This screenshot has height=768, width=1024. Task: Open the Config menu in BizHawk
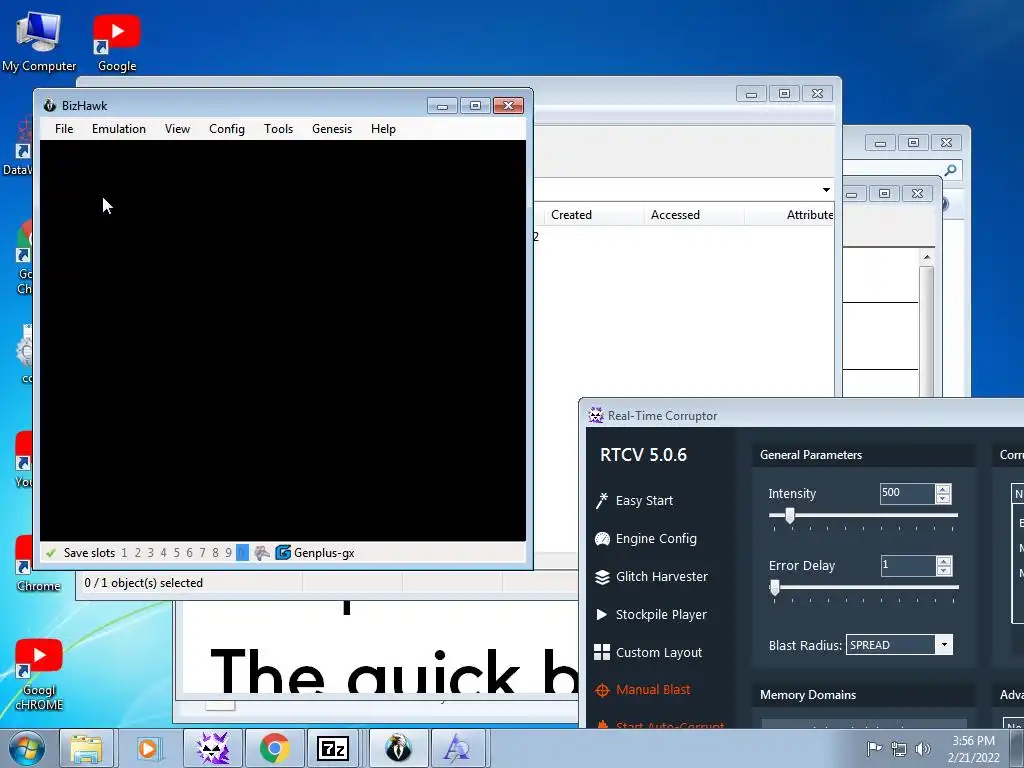click(227, 129)
